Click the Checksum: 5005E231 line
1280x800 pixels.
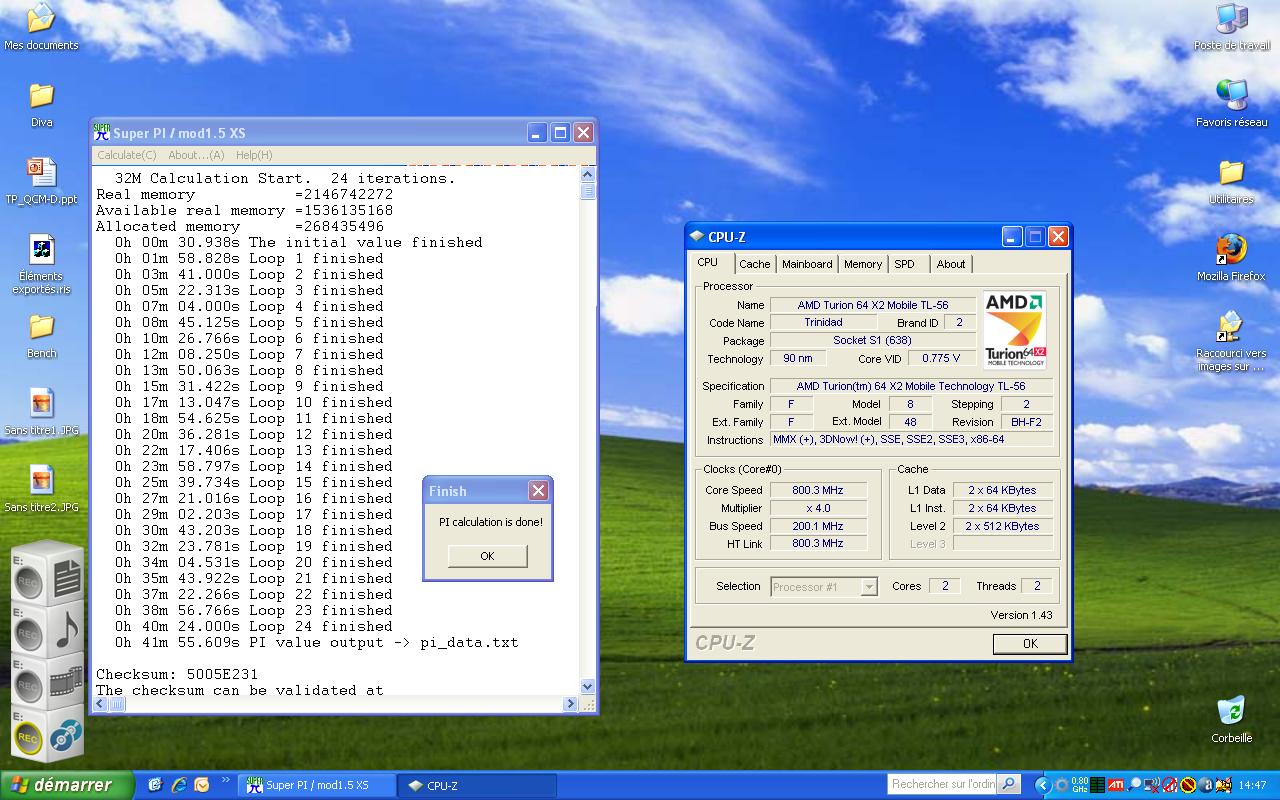coord(177,674)
